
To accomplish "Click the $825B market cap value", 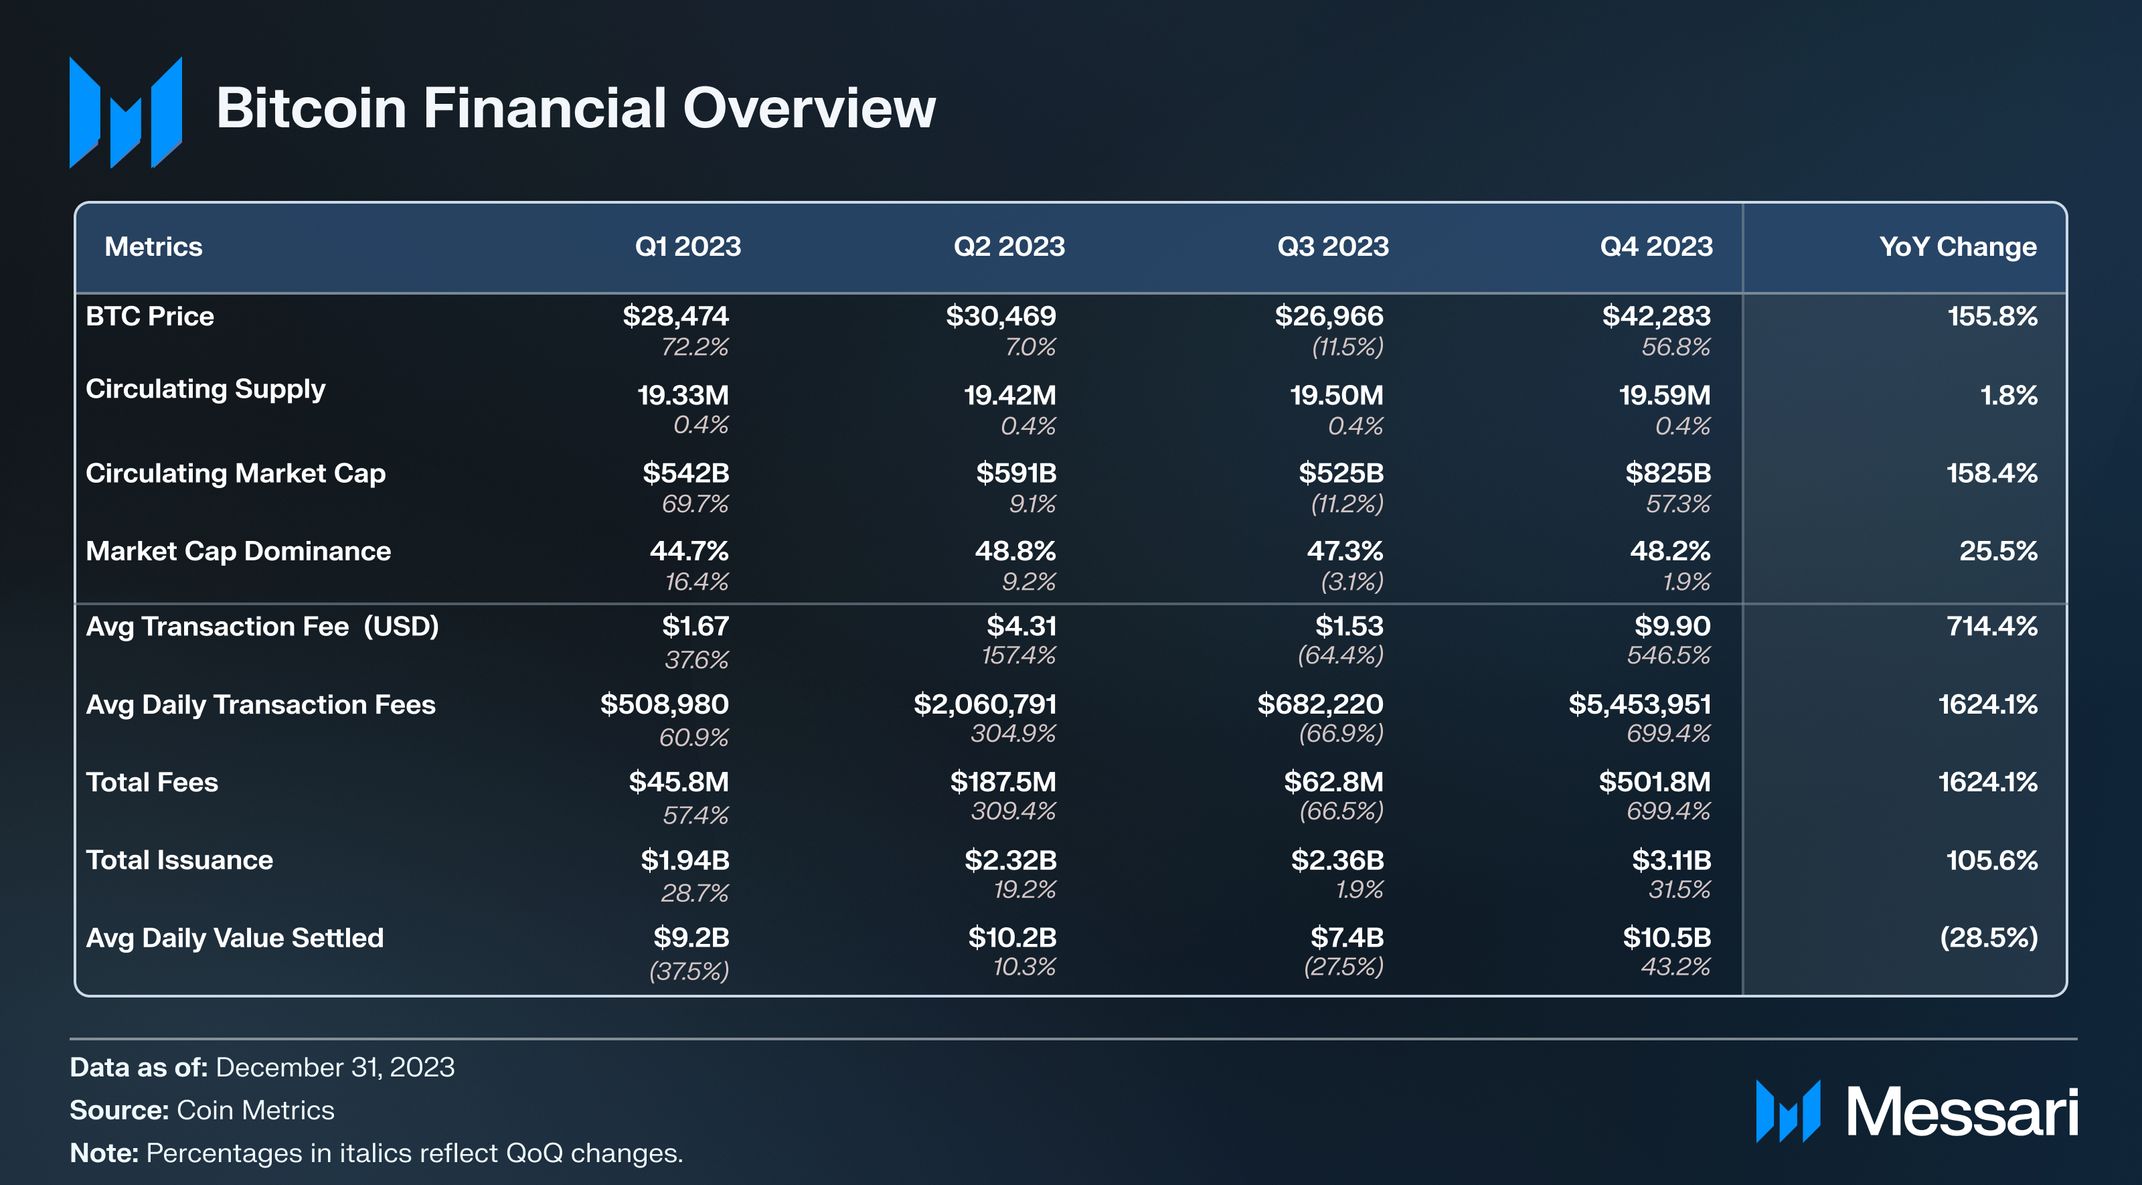I will [1668, 473].
